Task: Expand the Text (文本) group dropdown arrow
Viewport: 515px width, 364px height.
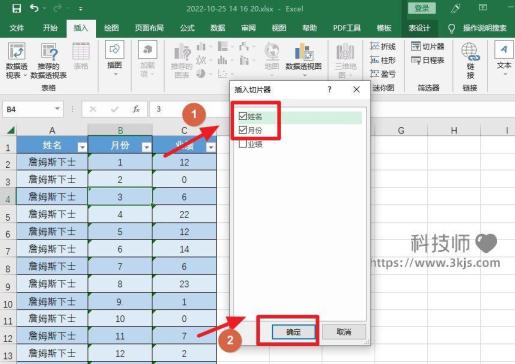Action: [x=505, y=74]
